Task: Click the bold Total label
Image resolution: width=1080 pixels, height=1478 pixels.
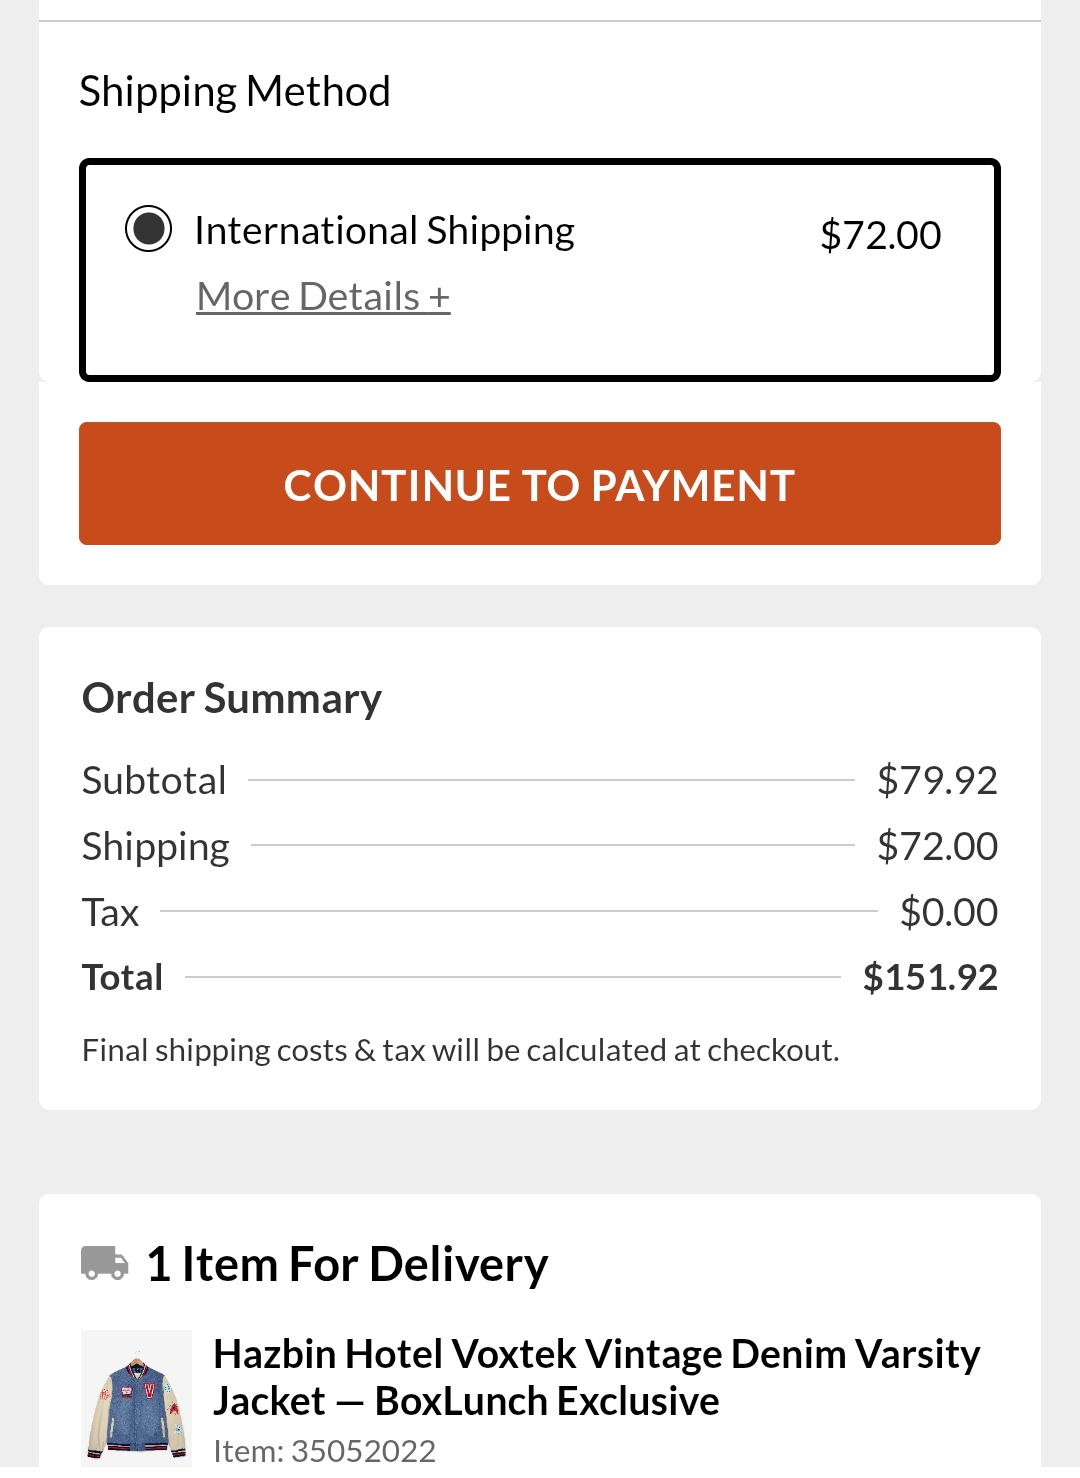Action: point(122,978)
